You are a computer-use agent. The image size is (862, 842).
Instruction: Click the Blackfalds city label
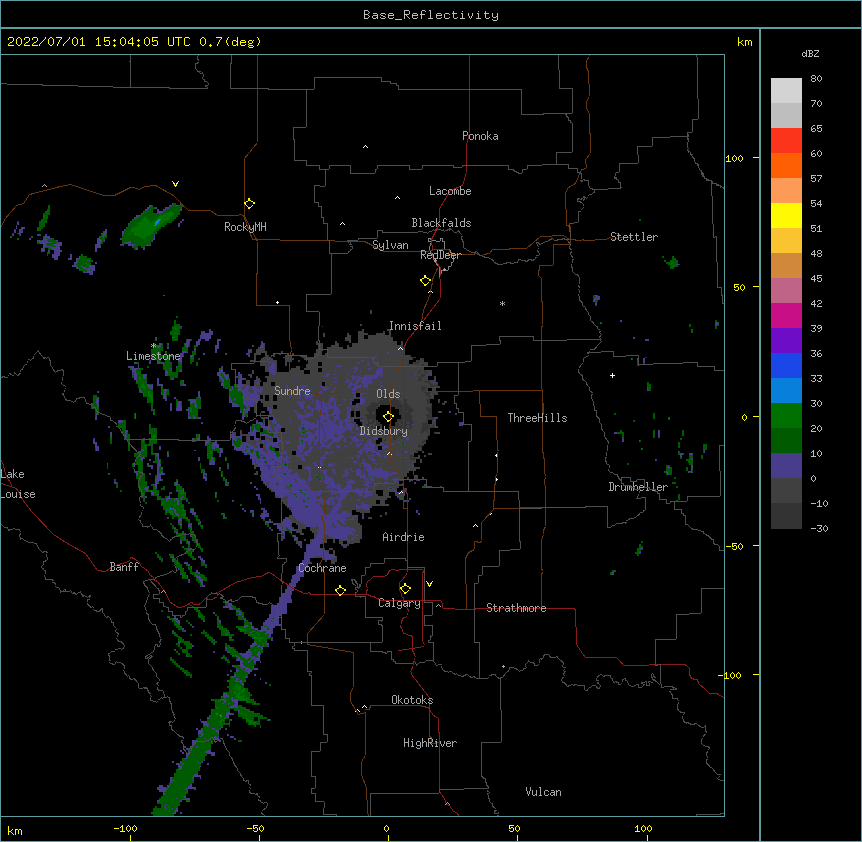pyautogui.click(x=441, y=223)
